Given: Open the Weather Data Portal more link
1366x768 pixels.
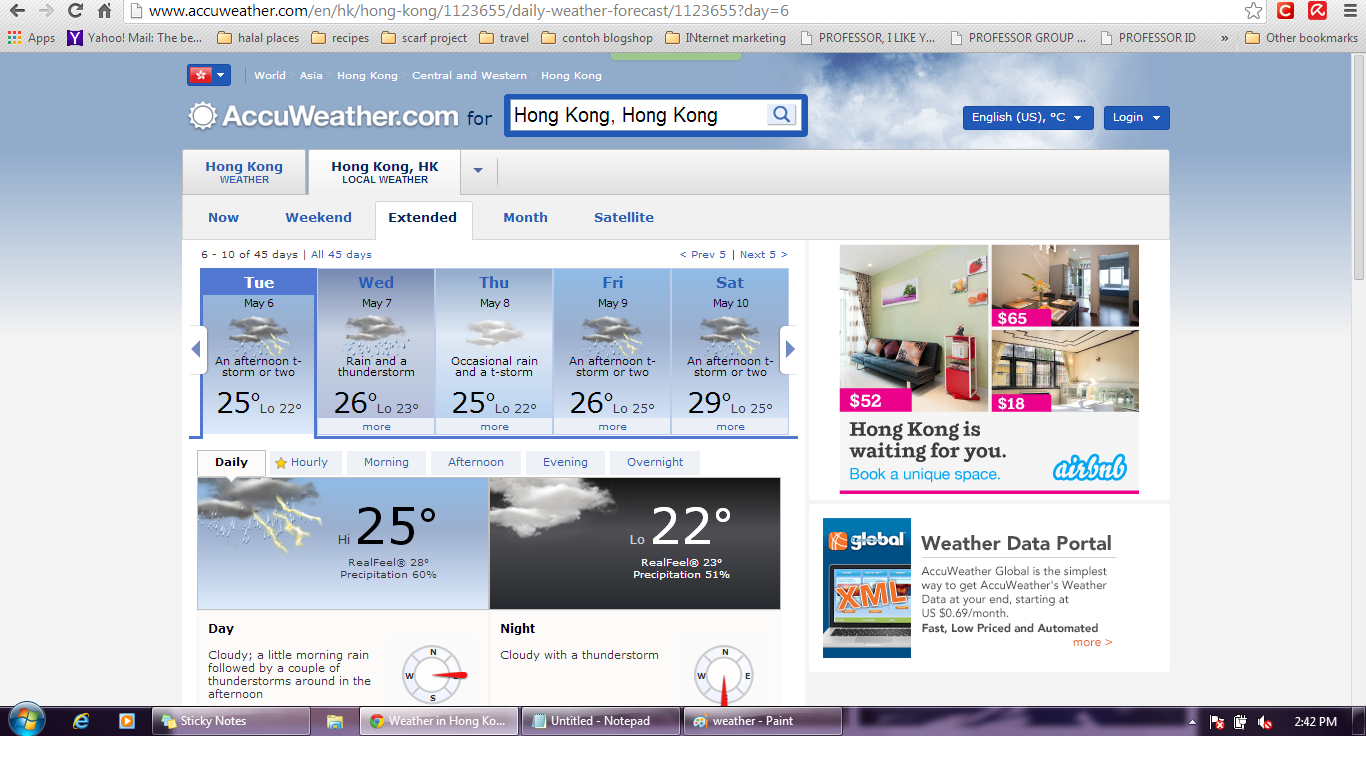Looking at the screenshot, I should (x=1092, y=642).
